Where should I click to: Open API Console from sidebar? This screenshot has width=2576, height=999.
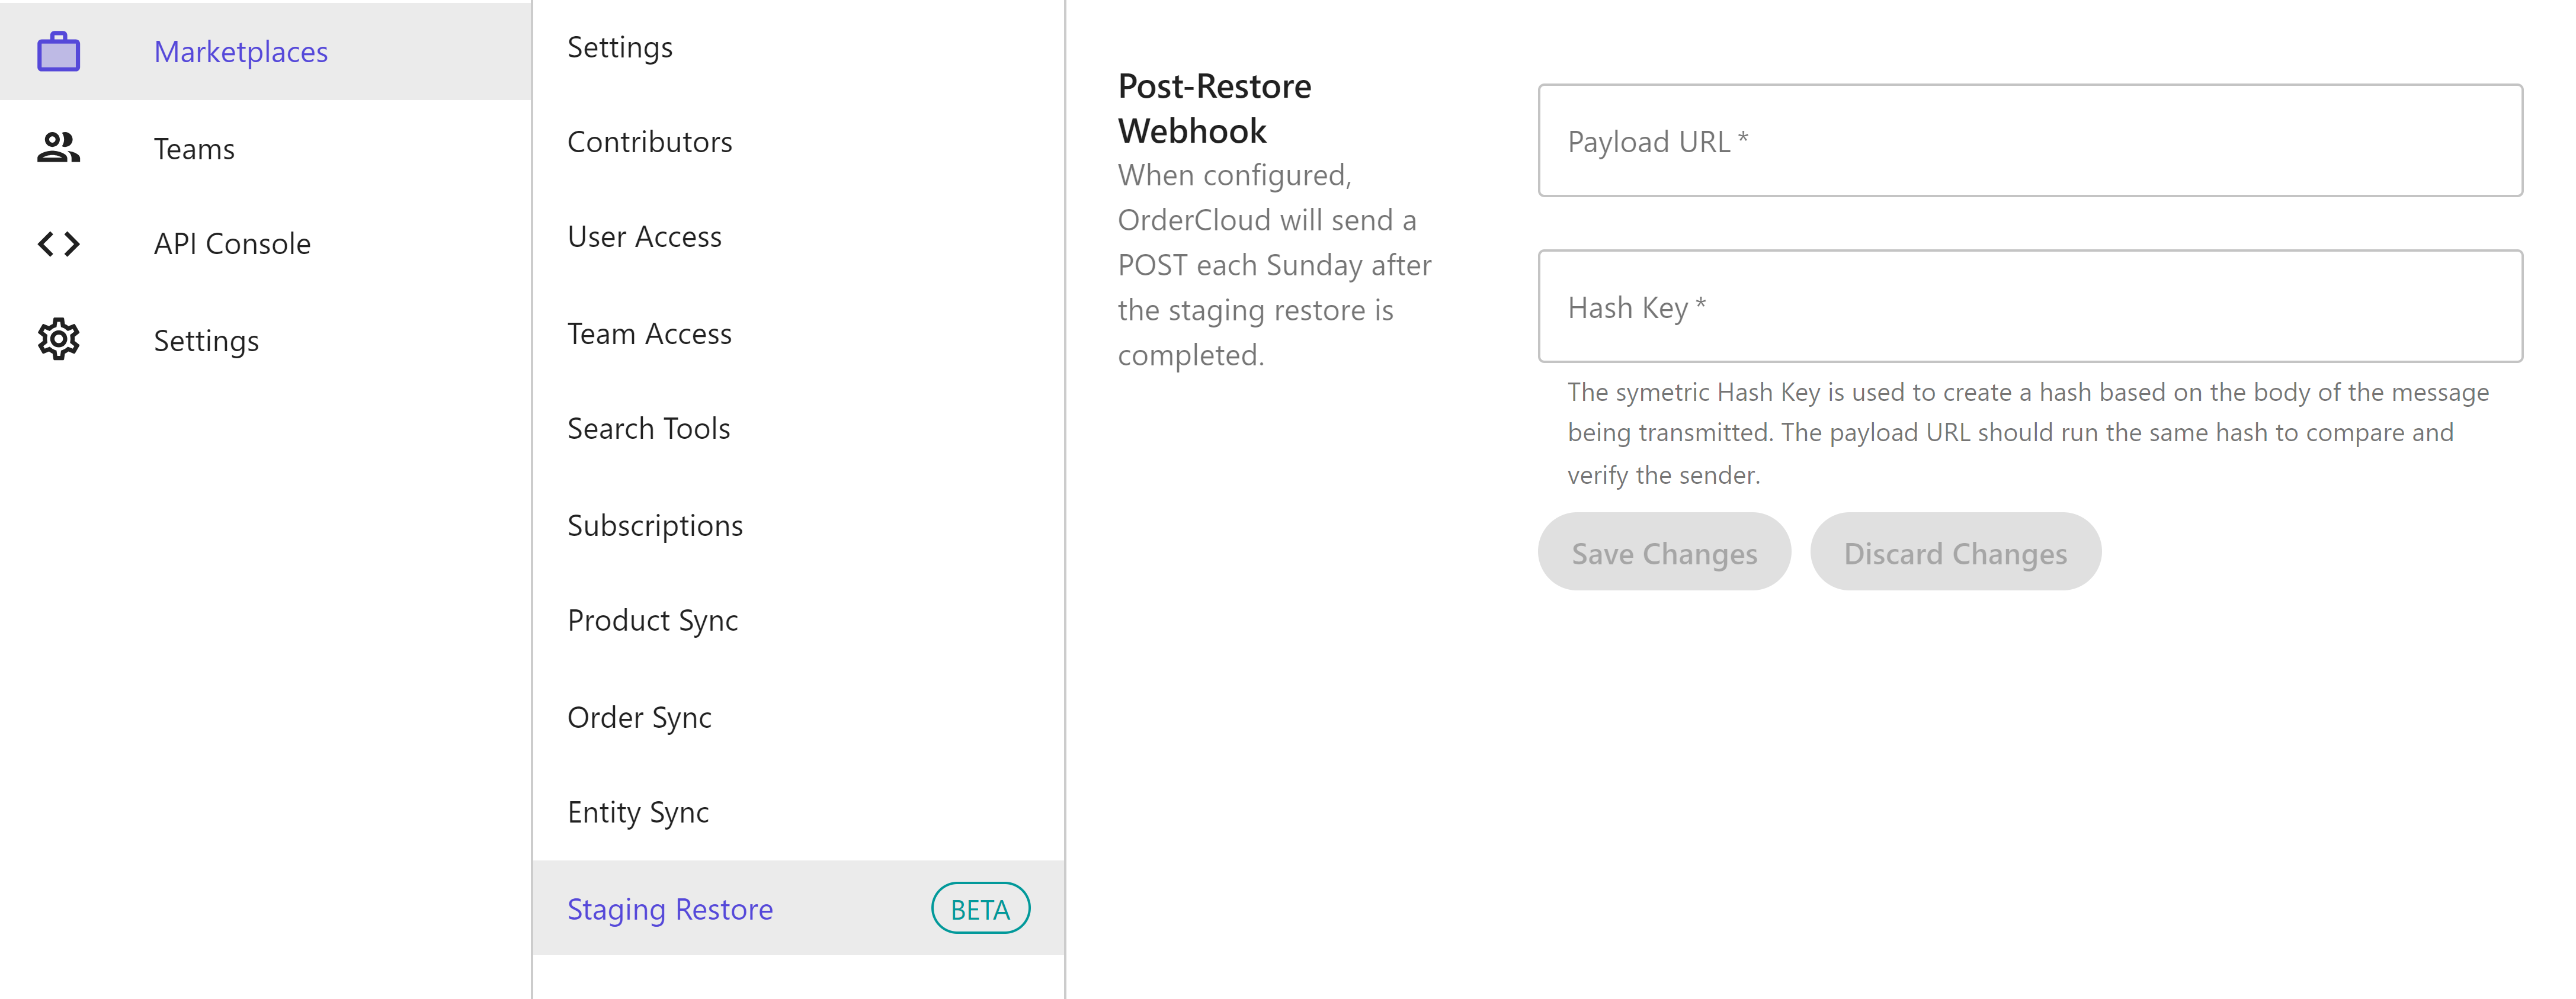tap(265, 243)
